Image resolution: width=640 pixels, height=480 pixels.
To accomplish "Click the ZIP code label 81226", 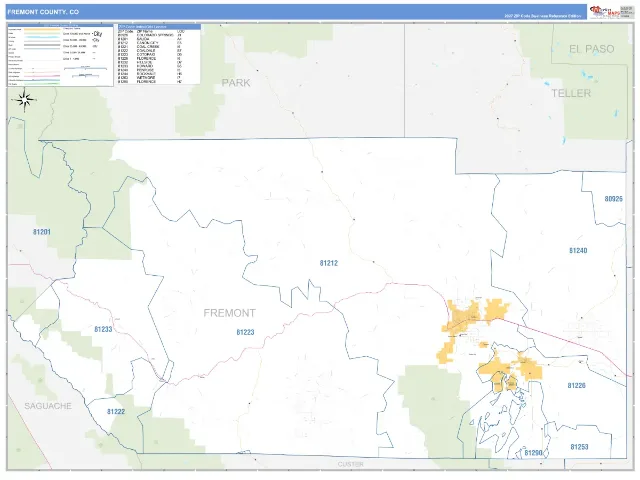I will (x=576, y=385).
